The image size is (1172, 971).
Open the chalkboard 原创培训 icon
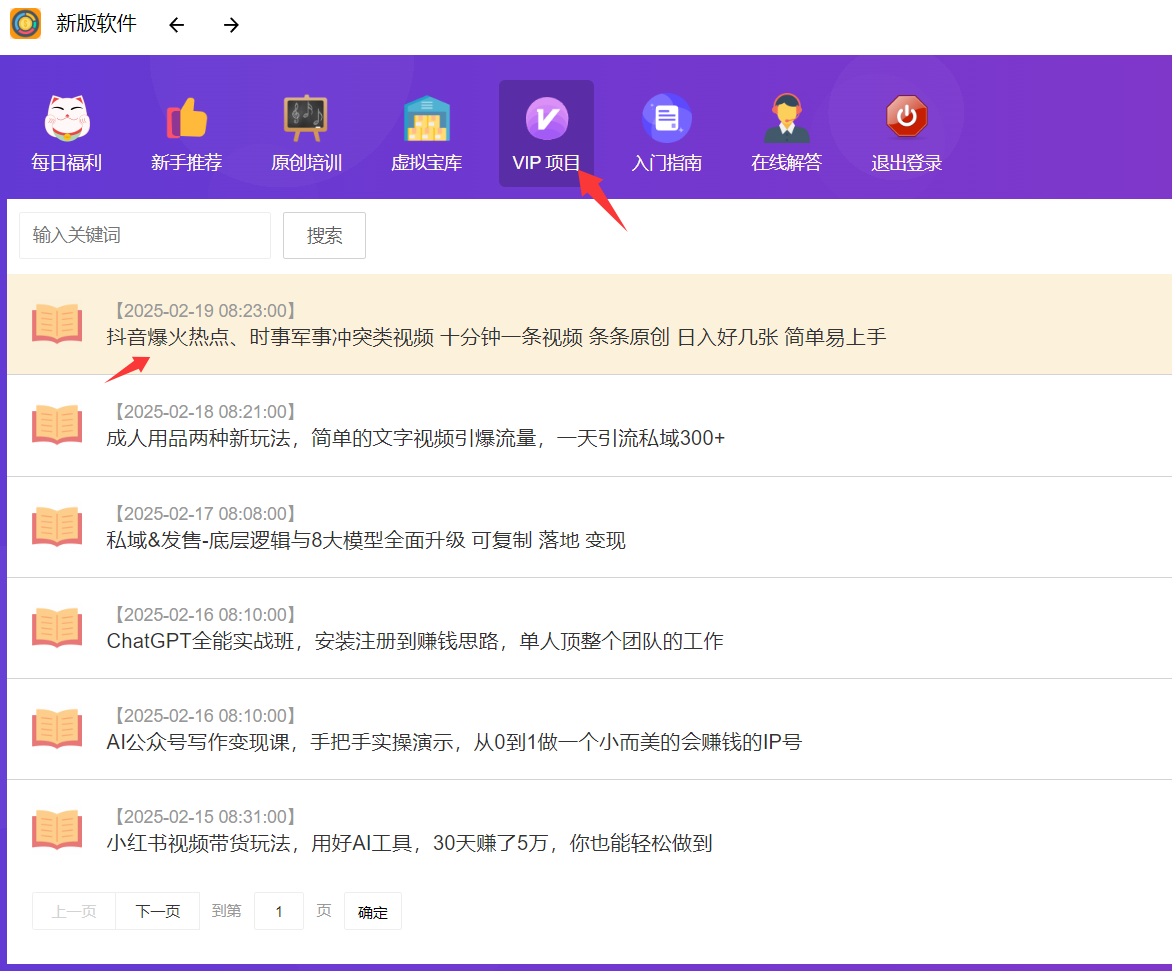point(306,118)
